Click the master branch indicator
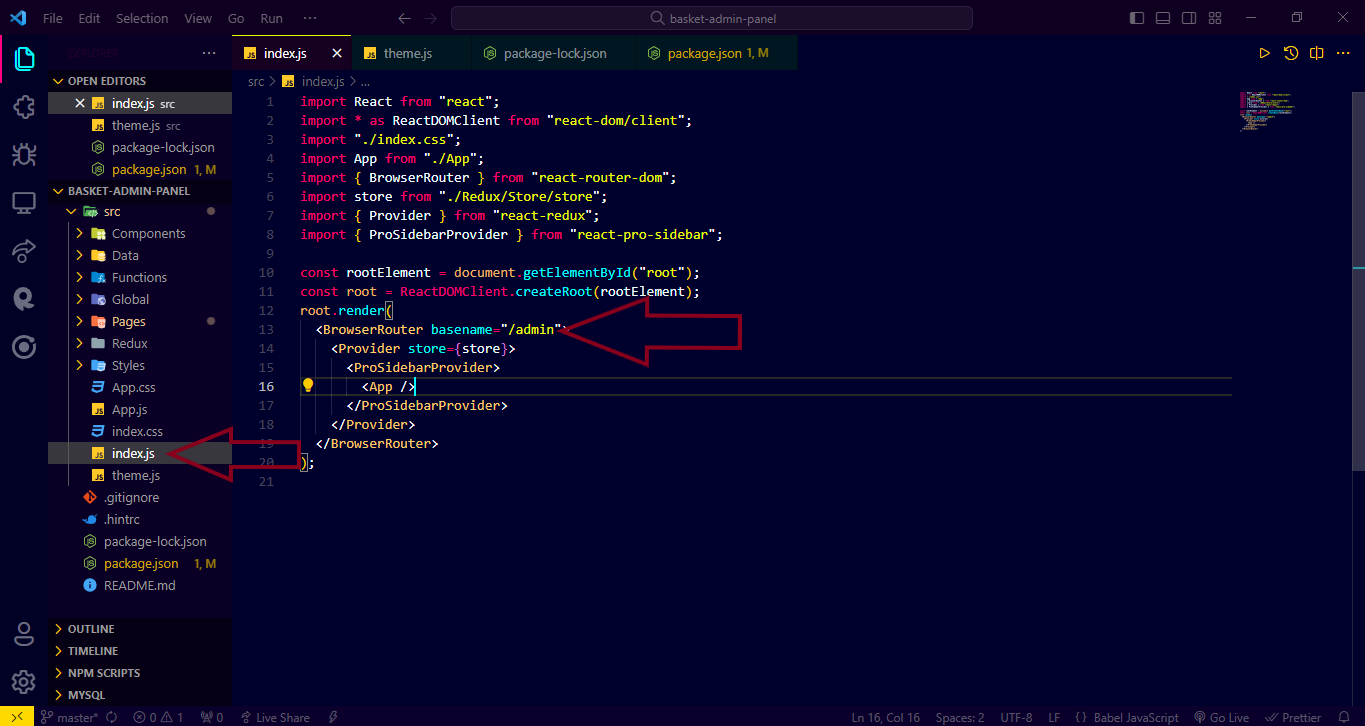1365x726 pixels. click(x=69, y=717)
